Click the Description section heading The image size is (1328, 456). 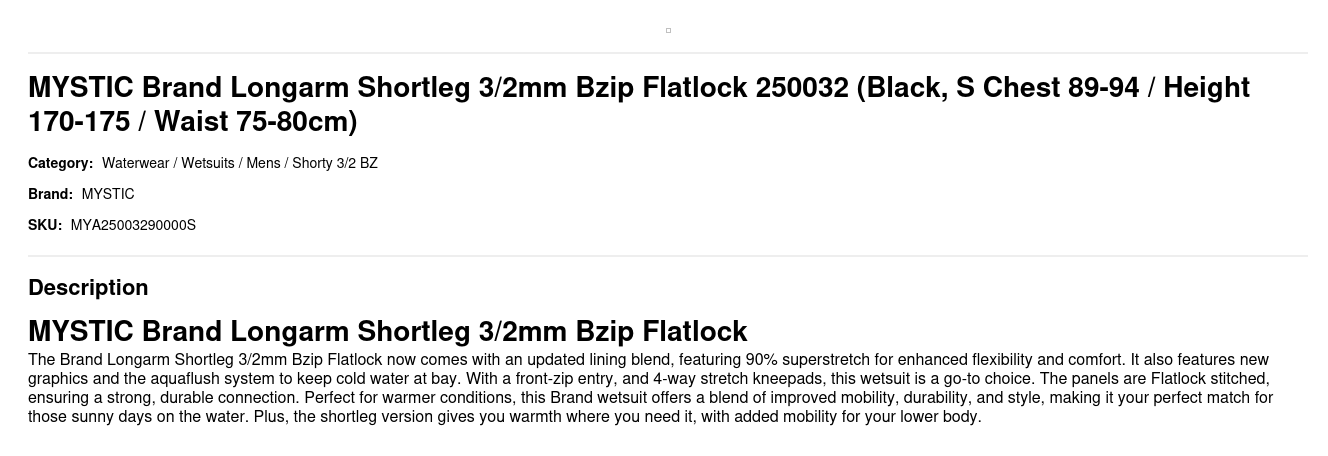pyautogui.click(x=88, y=287)
